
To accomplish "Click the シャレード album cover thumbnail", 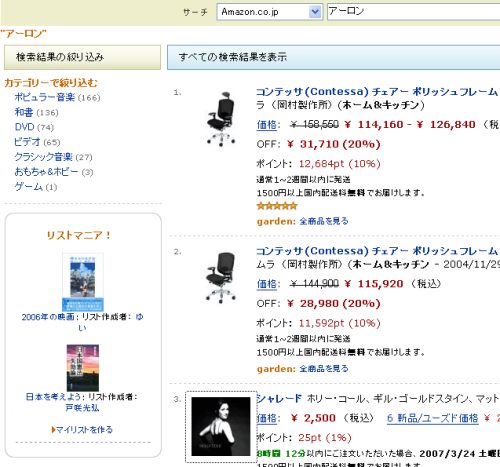I will [221, 426].
